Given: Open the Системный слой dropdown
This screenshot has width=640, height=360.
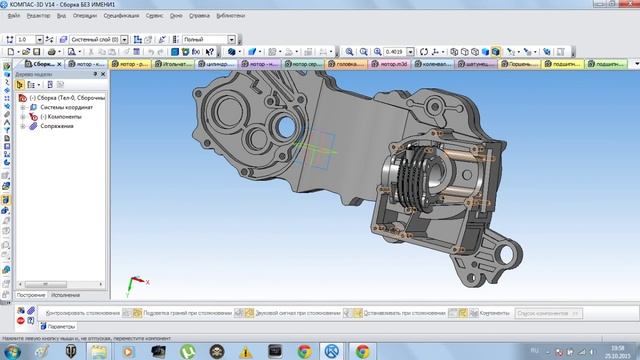Looking at the screenshot, I should coord(124,40).
